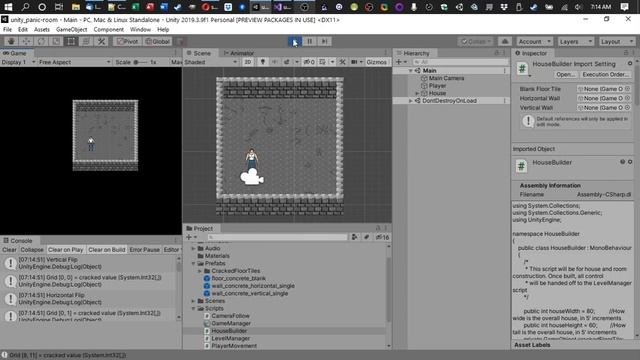Select the Move tool

[x=26, y=41]
